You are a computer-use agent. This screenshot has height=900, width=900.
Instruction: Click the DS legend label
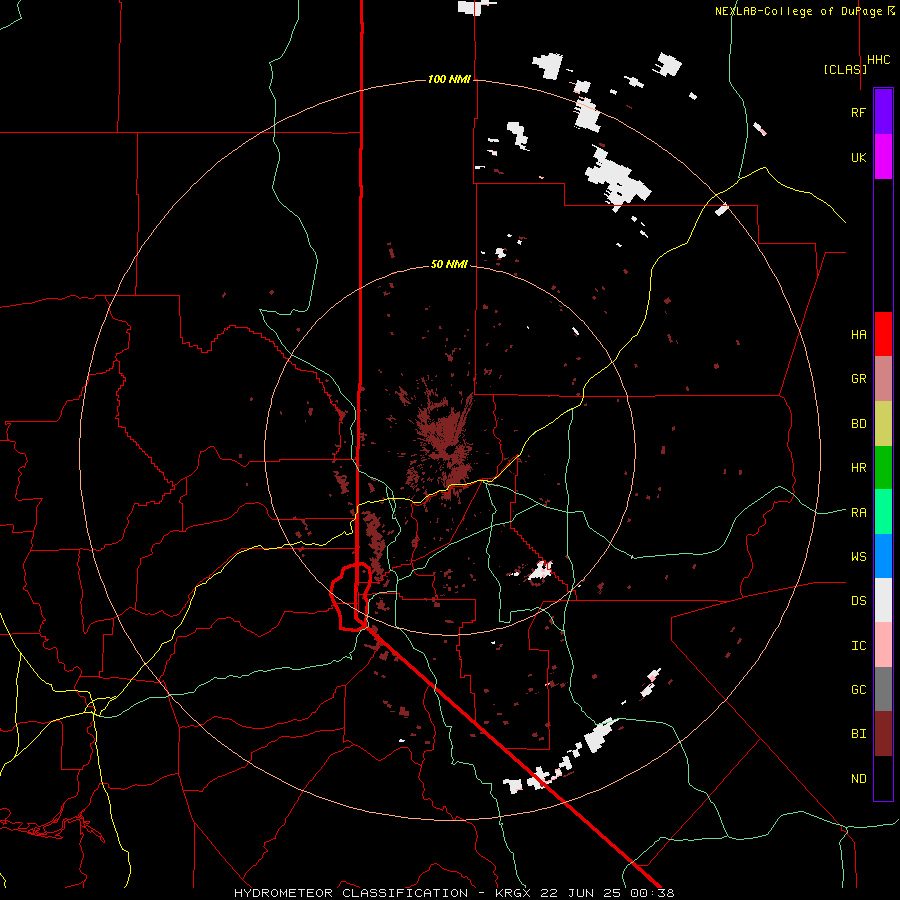click(858, 601)
